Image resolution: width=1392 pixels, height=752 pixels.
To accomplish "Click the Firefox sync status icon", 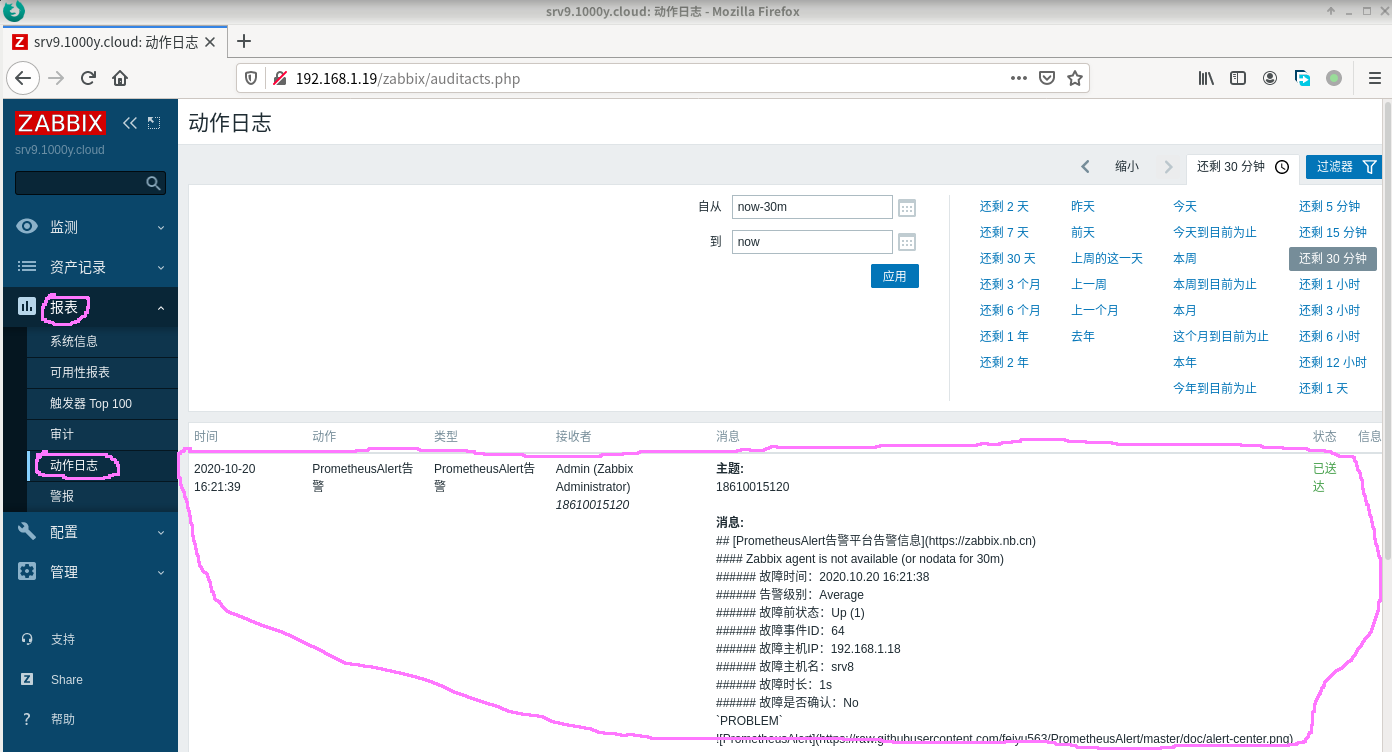I will [x=1302, y=78].
